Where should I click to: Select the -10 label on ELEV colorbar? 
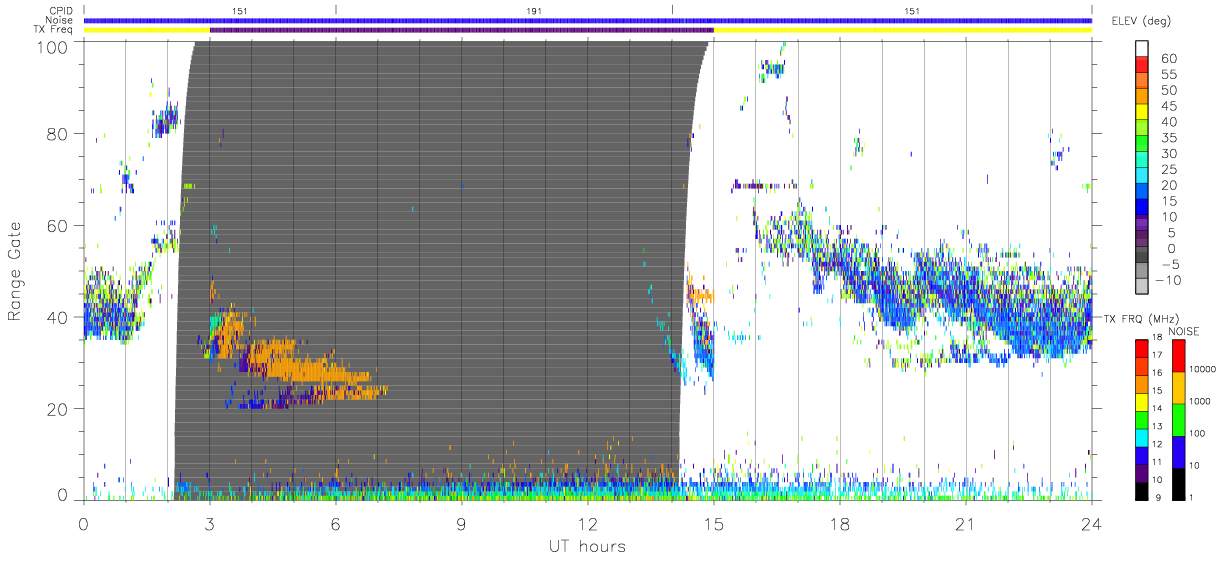1169,280
